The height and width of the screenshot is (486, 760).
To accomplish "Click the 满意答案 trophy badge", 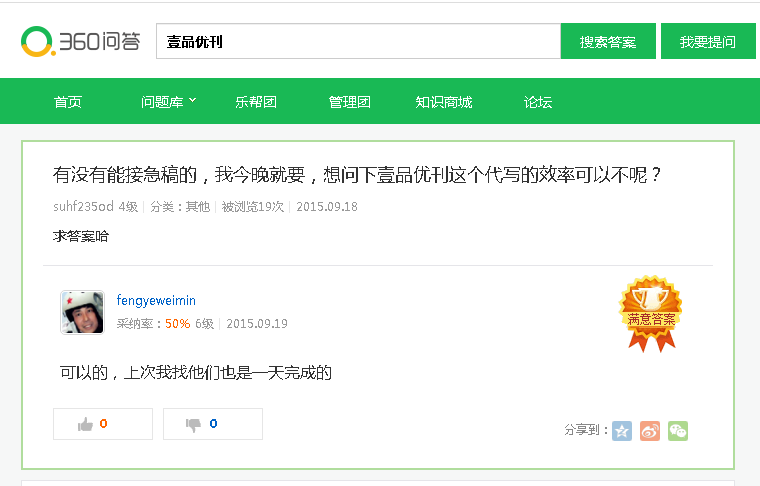I will (650, 314).
